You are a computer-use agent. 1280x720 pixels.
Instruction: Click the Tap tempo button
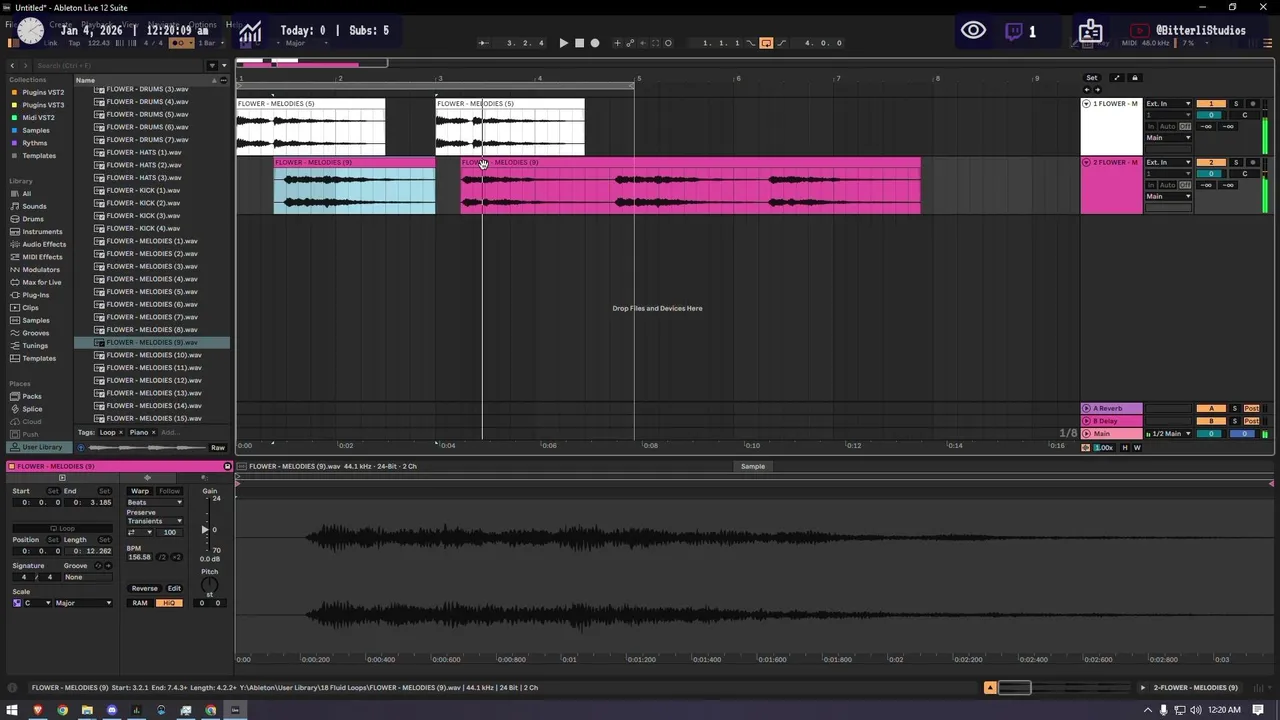pos(74,43)
